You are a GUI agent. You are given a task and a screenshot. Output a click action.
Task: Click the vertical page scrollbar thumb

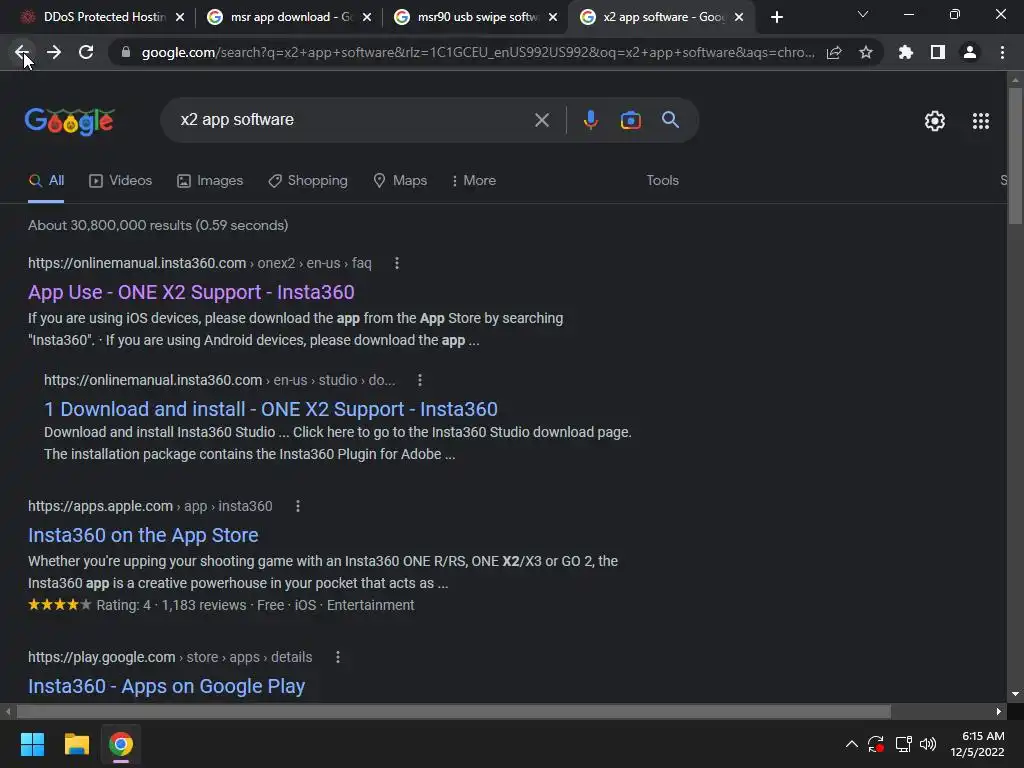(1015, 155)
